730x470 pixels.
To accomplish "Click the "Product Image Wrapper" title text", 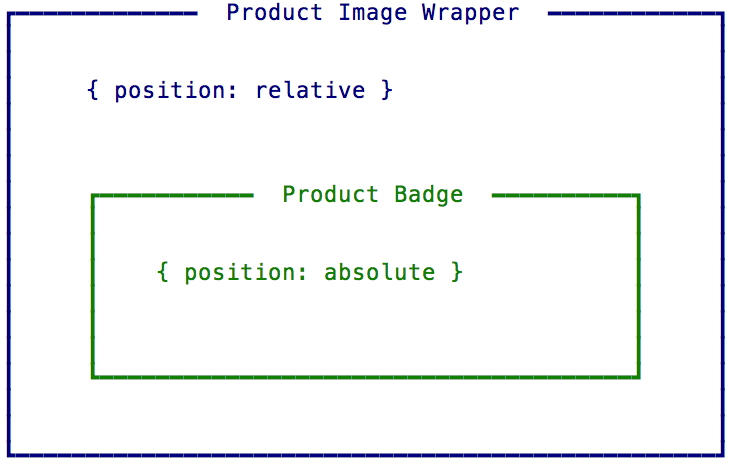I will tap(373, 13).
